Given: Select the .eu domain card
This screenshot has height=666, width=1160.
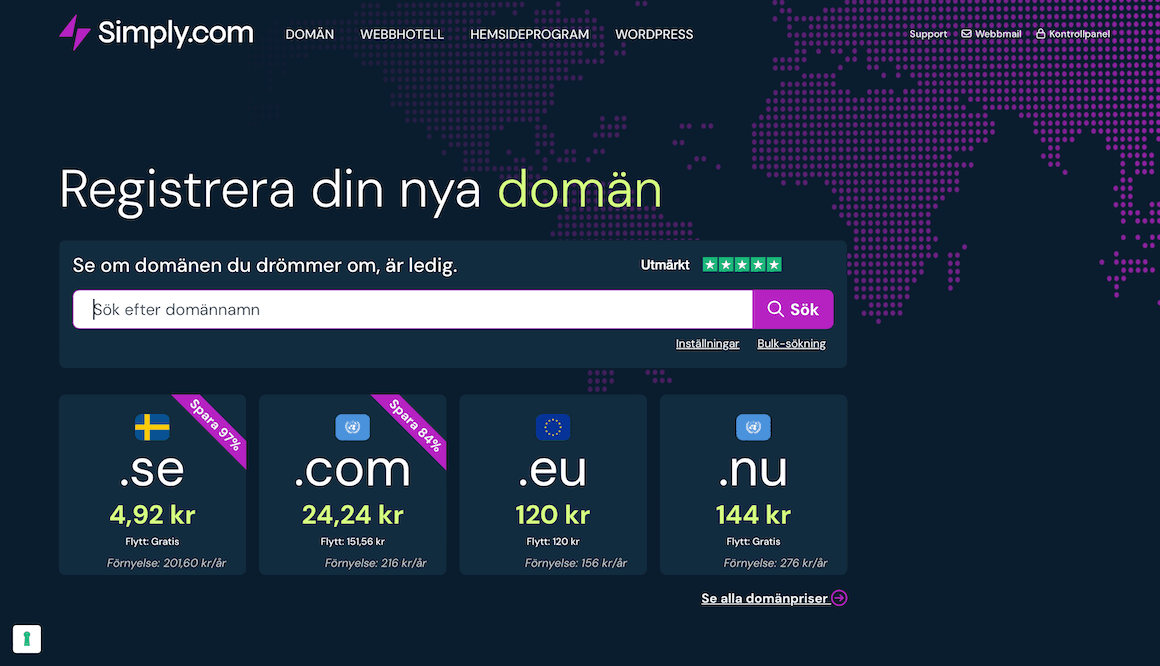Looking at the screenshot, I should point(553,485).
